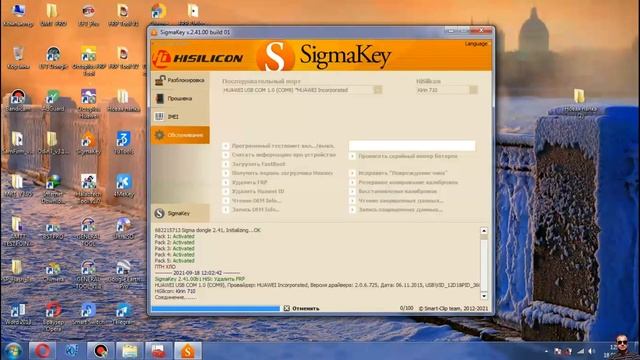640x360 pixels.
Task: Click Программный тестпоинт вкл./выкл. button
Action: click(279, 146)
